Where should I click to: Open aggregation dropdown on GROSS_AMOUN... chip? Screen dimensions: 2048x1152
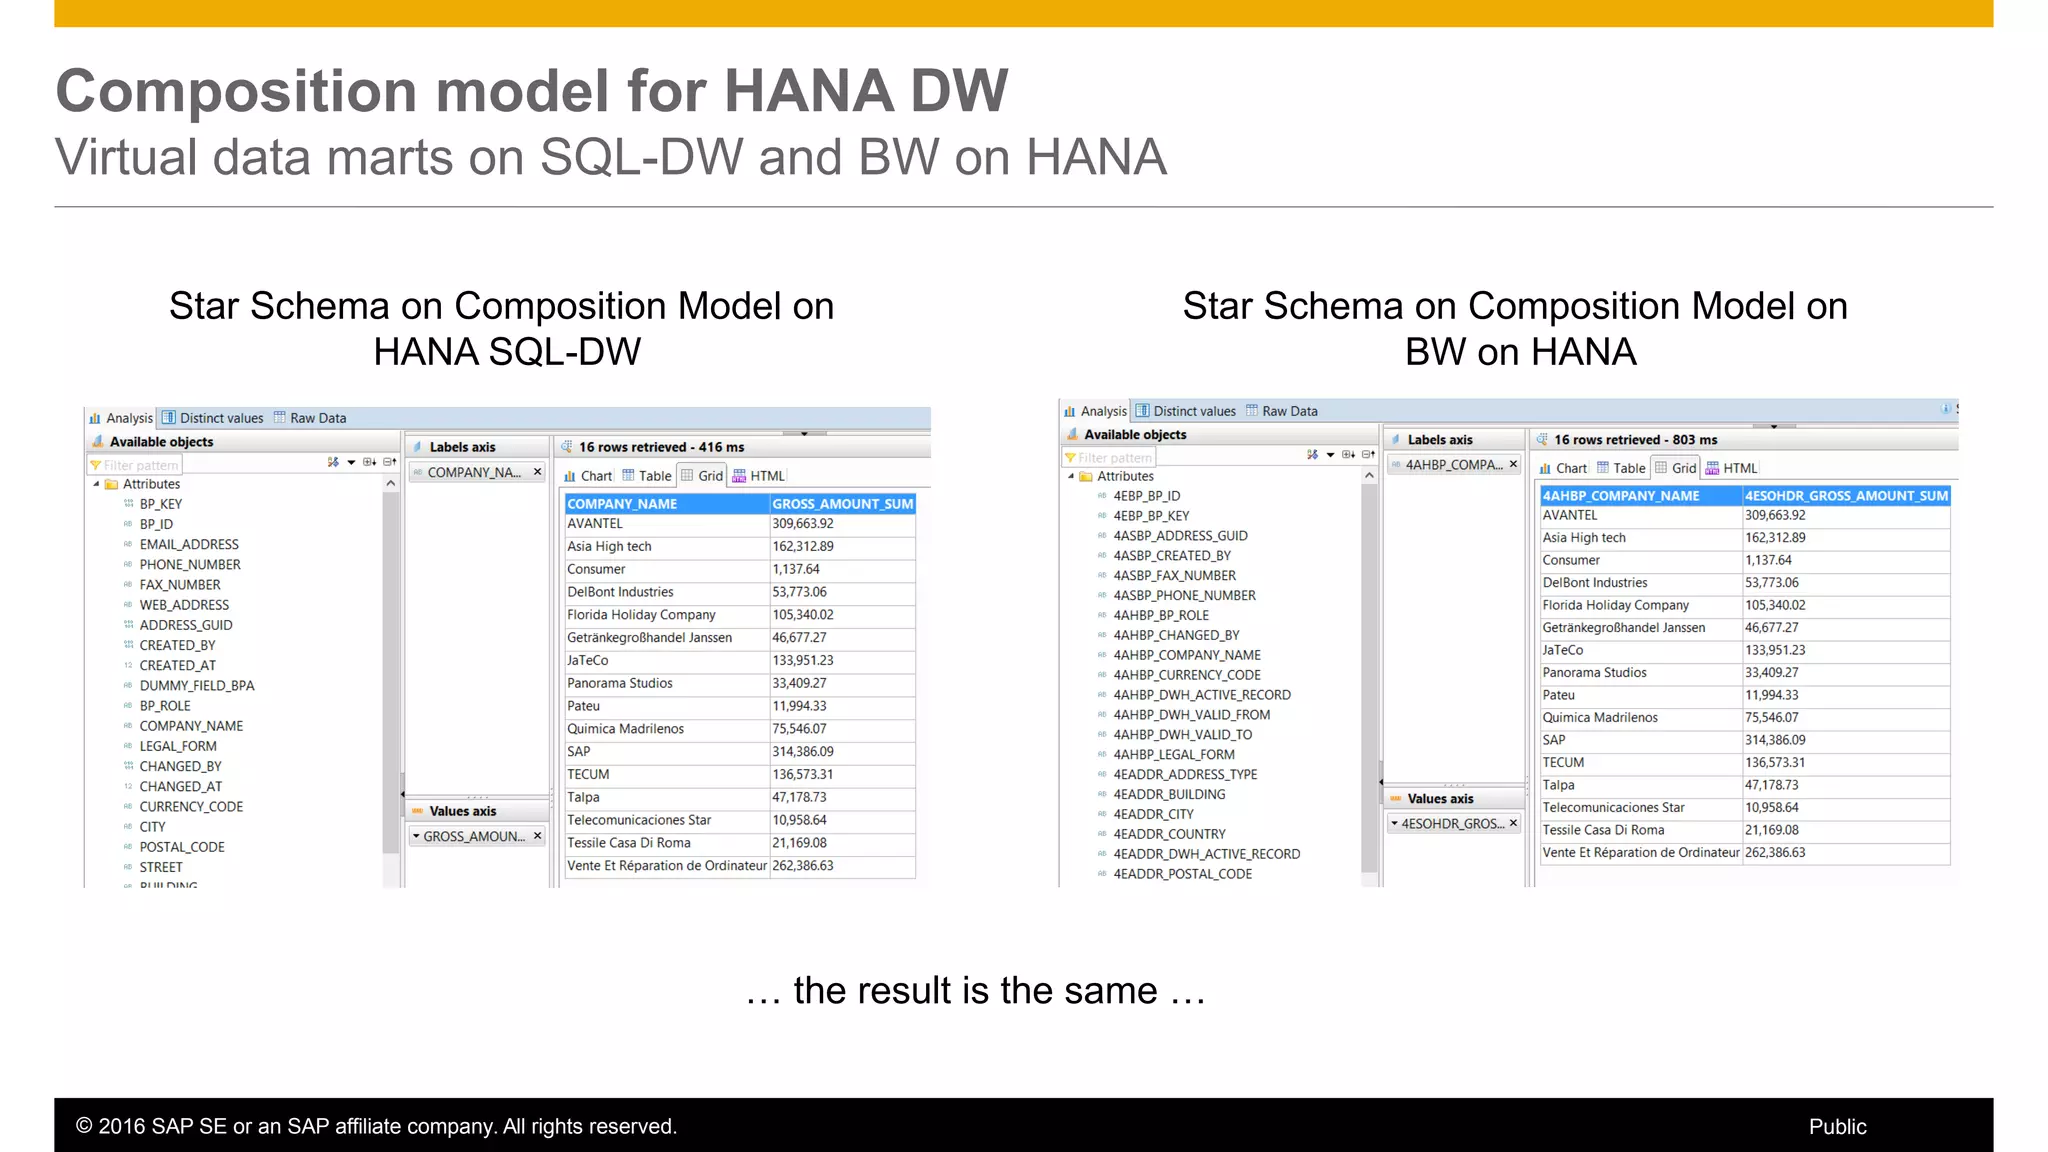(416, 836)
